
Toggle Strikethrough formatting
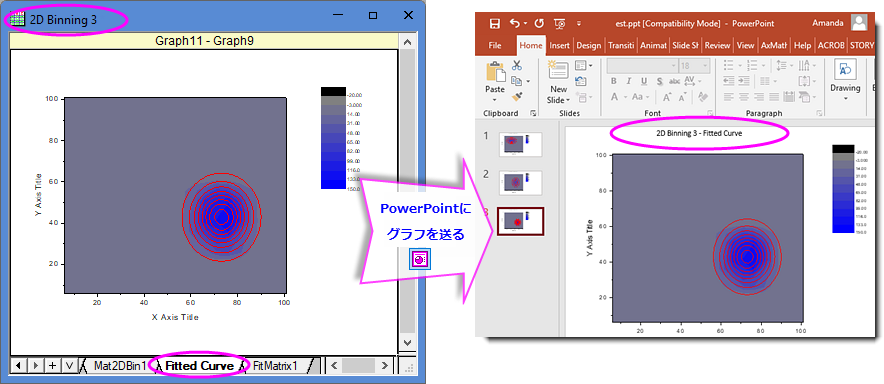[674, 81]
